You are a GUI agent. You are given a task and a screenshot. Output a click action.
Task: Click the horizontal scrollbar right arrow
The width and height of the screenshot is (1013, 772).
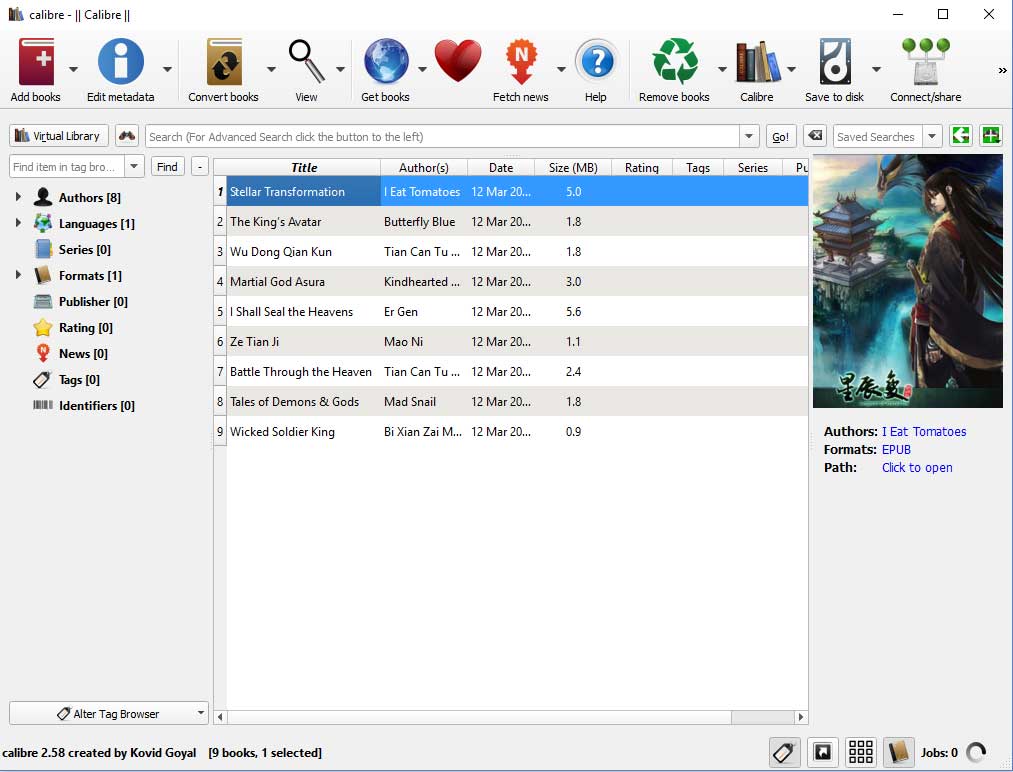(x=801, y=716)
